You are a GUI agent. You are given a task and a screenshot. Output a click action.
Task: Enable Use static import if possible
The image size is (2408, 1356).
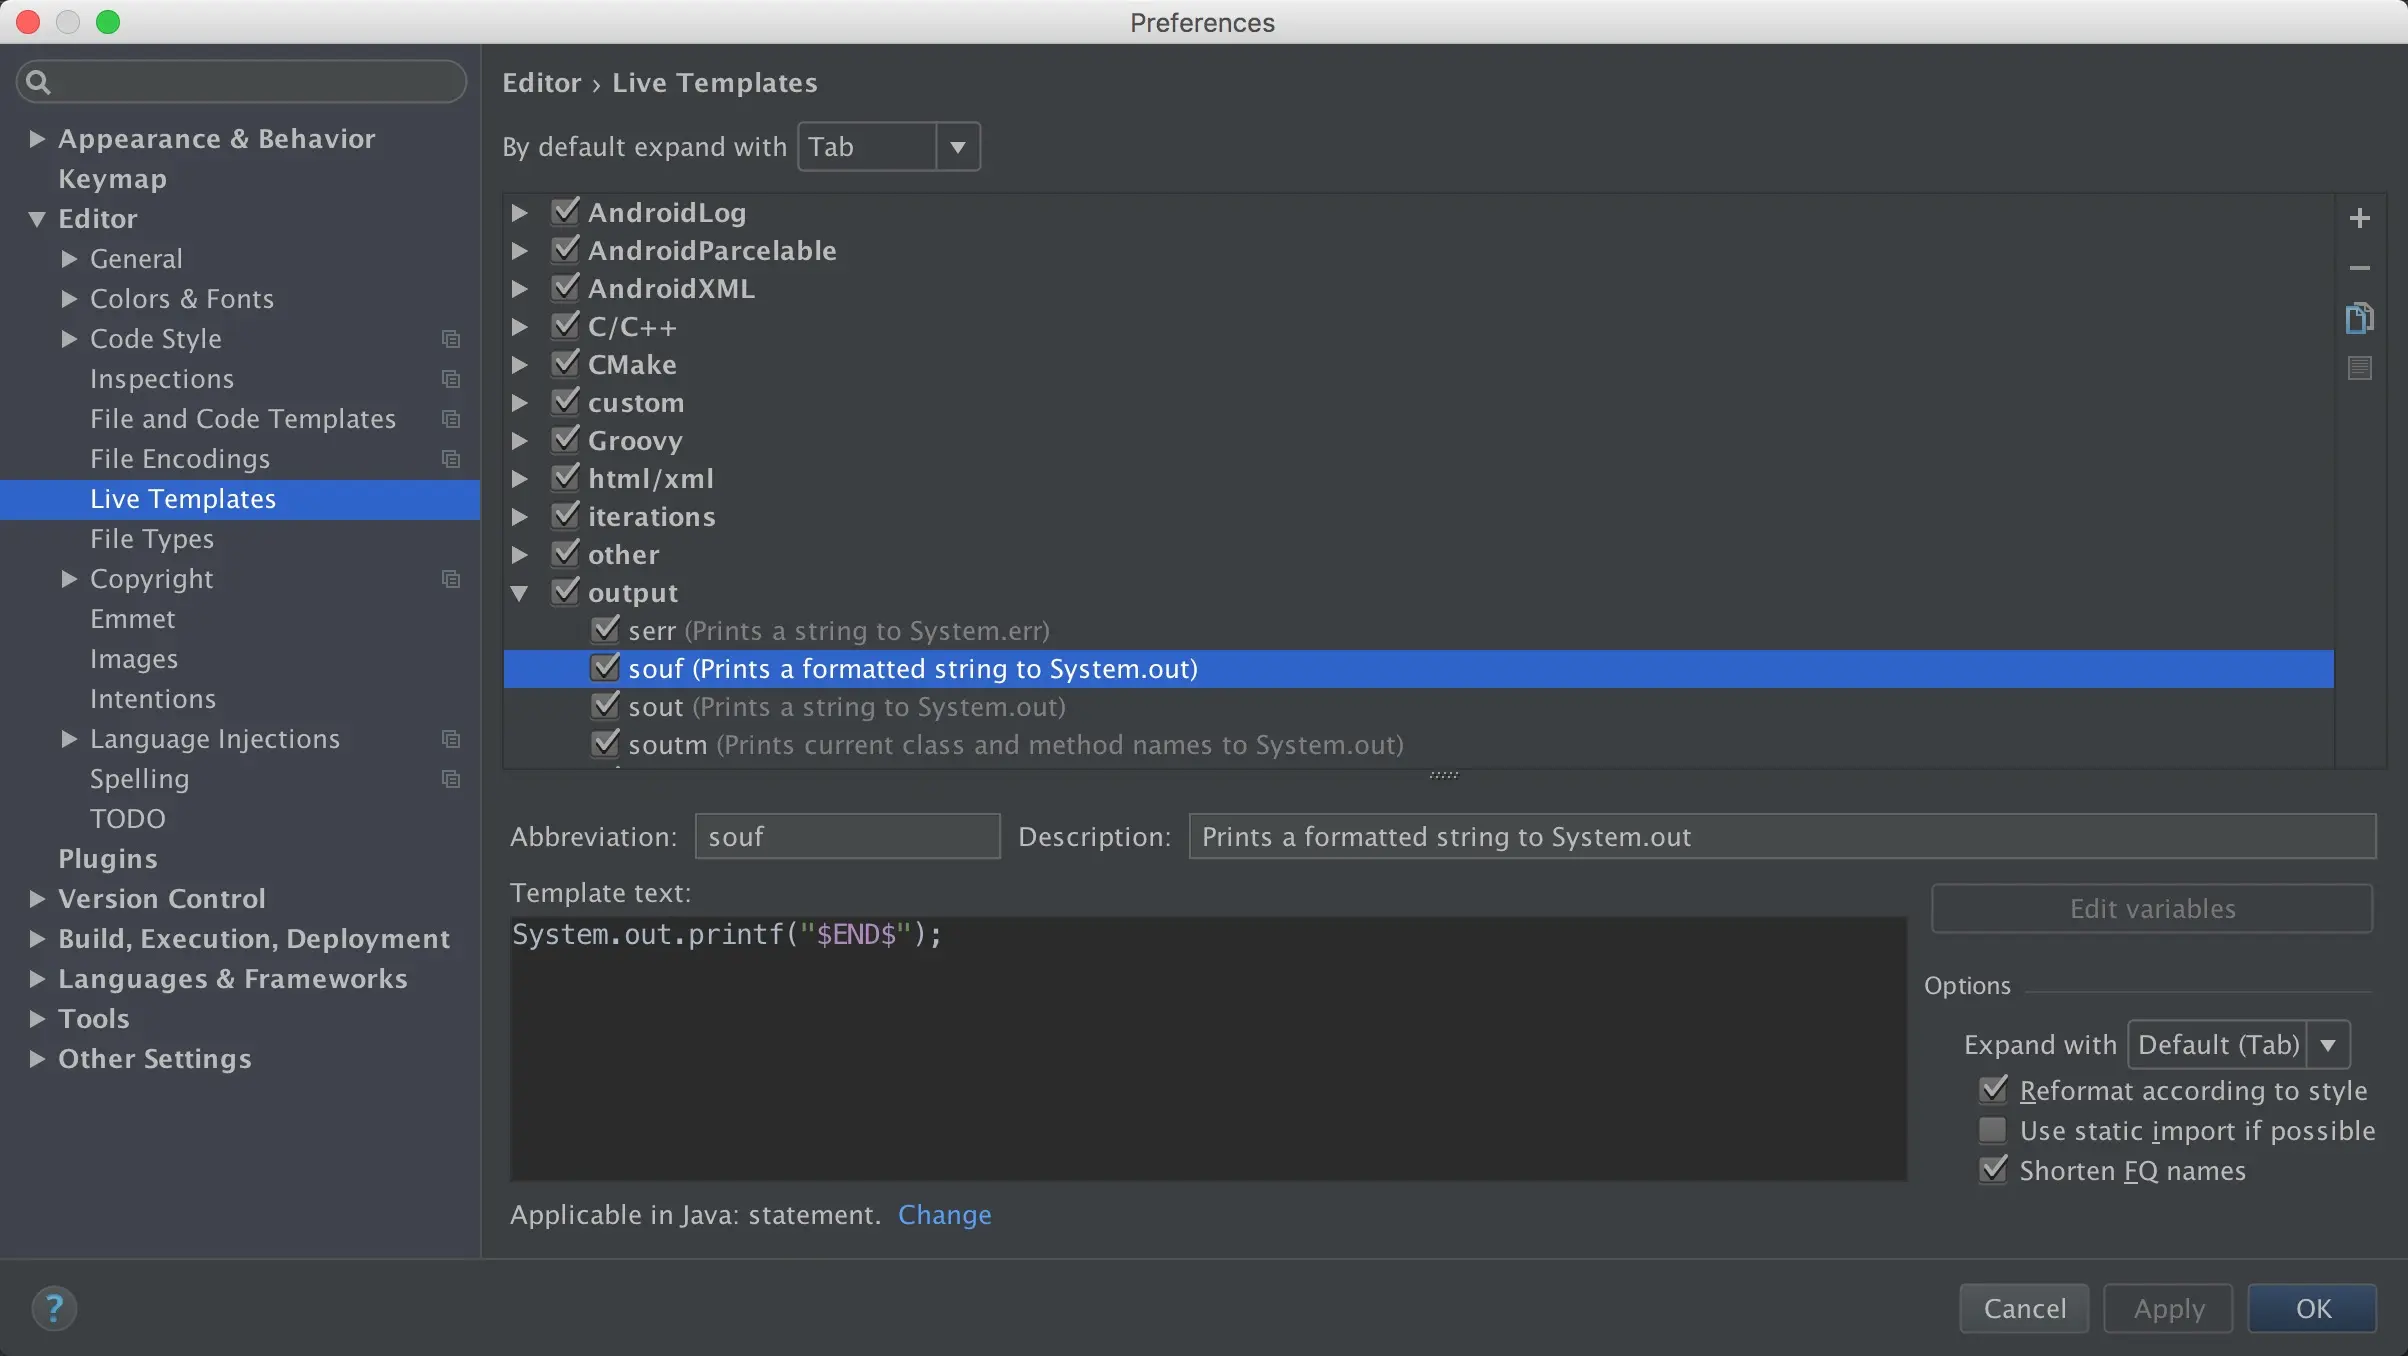tap(1993, 1130)
